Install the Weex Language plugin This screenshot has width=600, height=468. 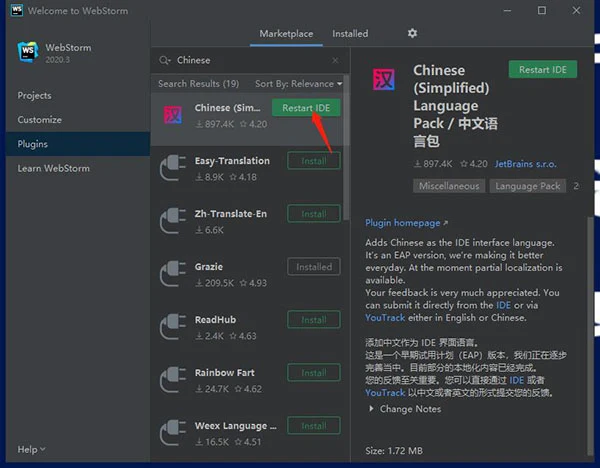pyautogui.click(x=314, y=426)
